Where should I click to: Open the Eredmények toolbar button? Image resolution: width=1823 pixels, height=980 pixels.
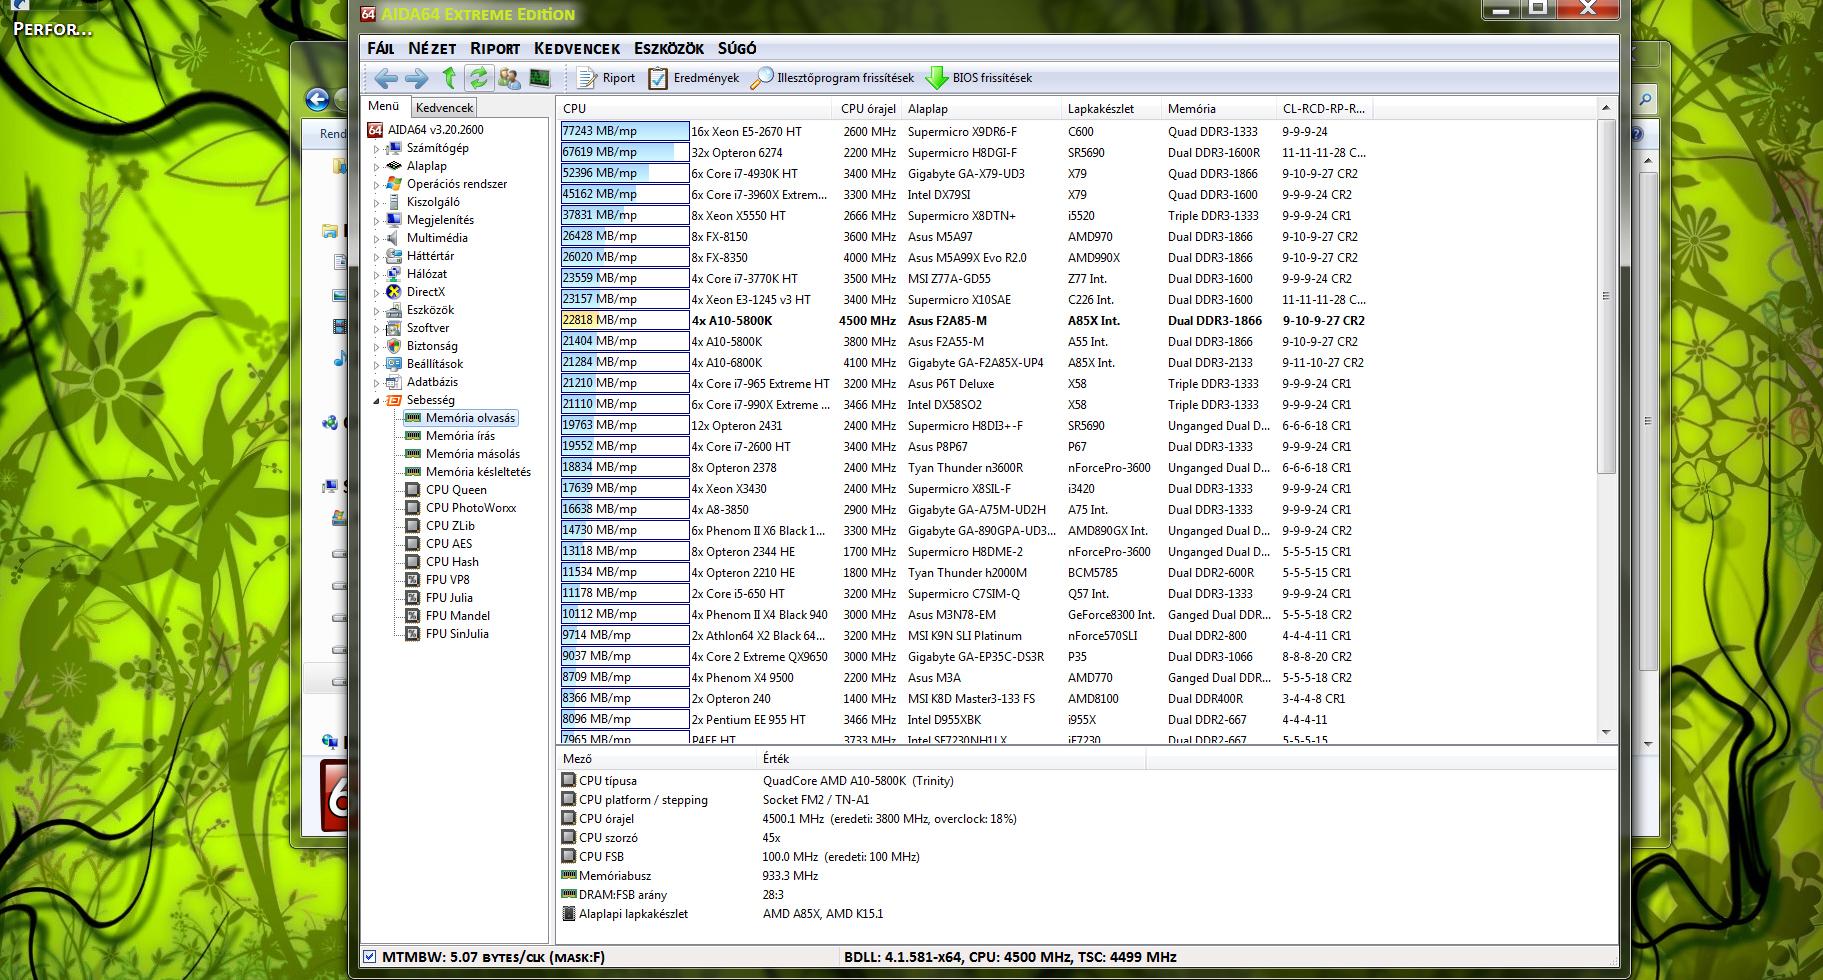pyautogui.click(x=693, y=78)
